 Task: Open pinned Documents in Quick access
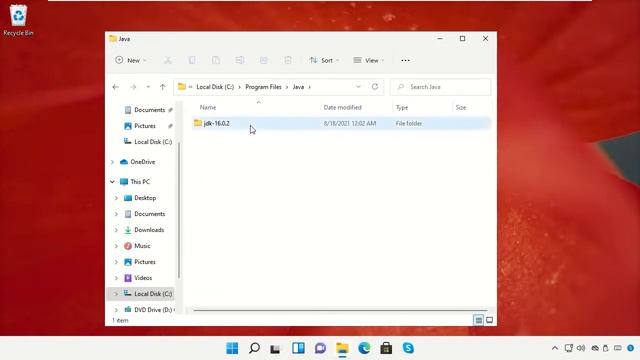pyautogui.click(x=149, y=110)
